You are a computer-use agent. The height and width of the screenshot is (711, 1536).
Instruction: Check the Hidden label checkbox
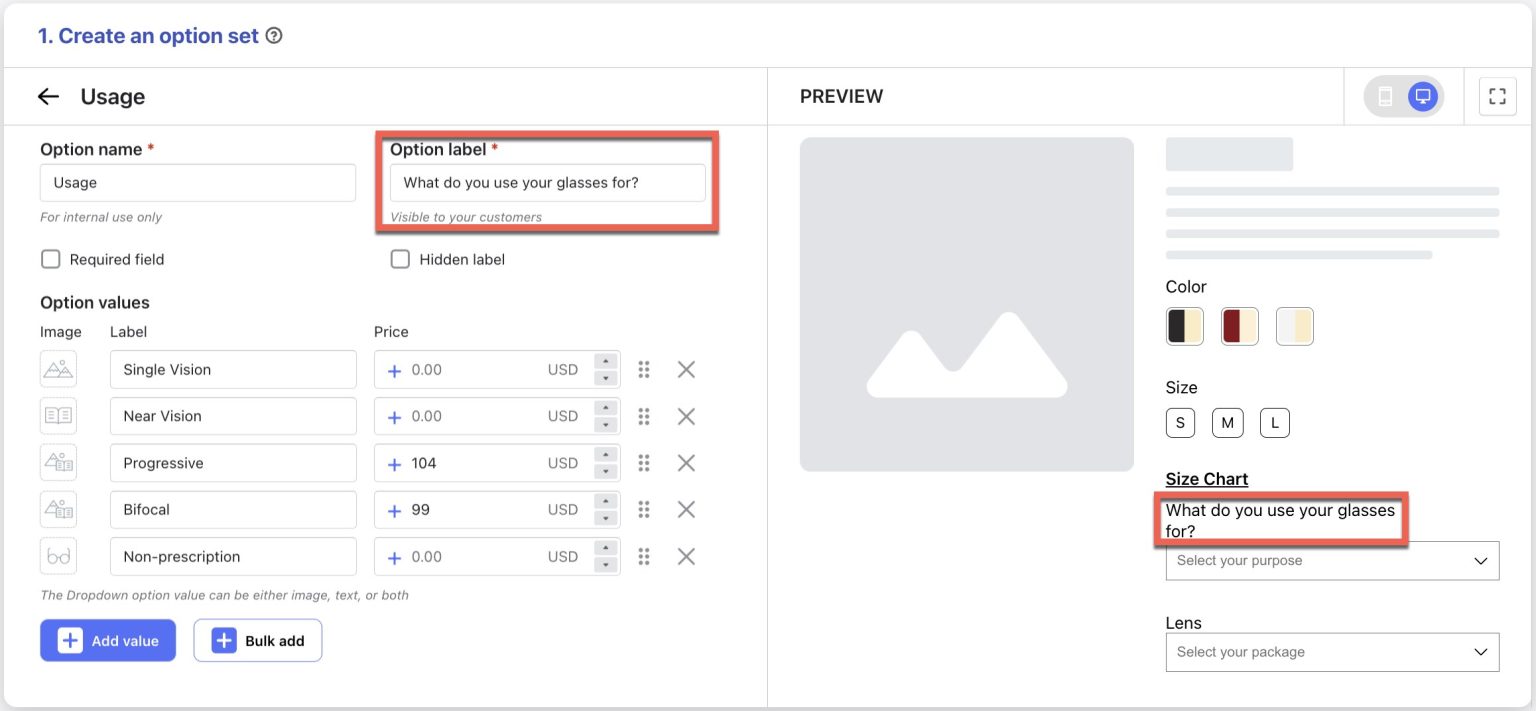point(400,259)
